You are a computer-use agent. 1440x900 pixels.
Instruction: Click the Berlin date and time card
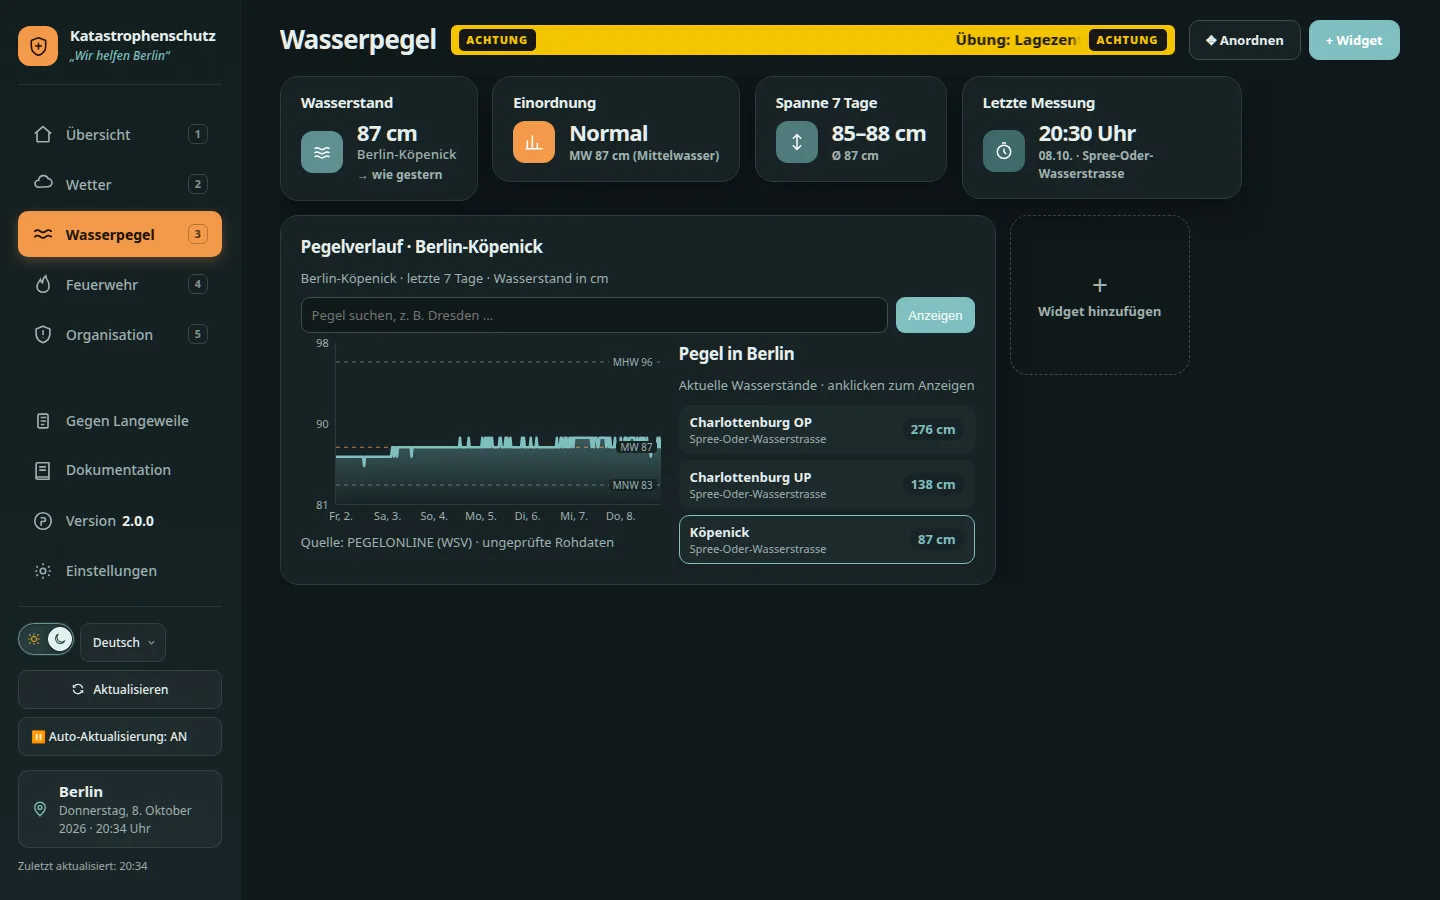tap(120, 809)
